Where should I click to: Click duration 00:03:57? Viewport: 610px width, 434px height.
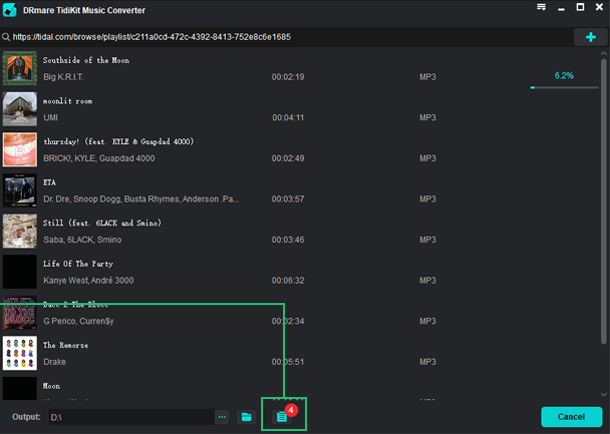(x=288, y=199)
